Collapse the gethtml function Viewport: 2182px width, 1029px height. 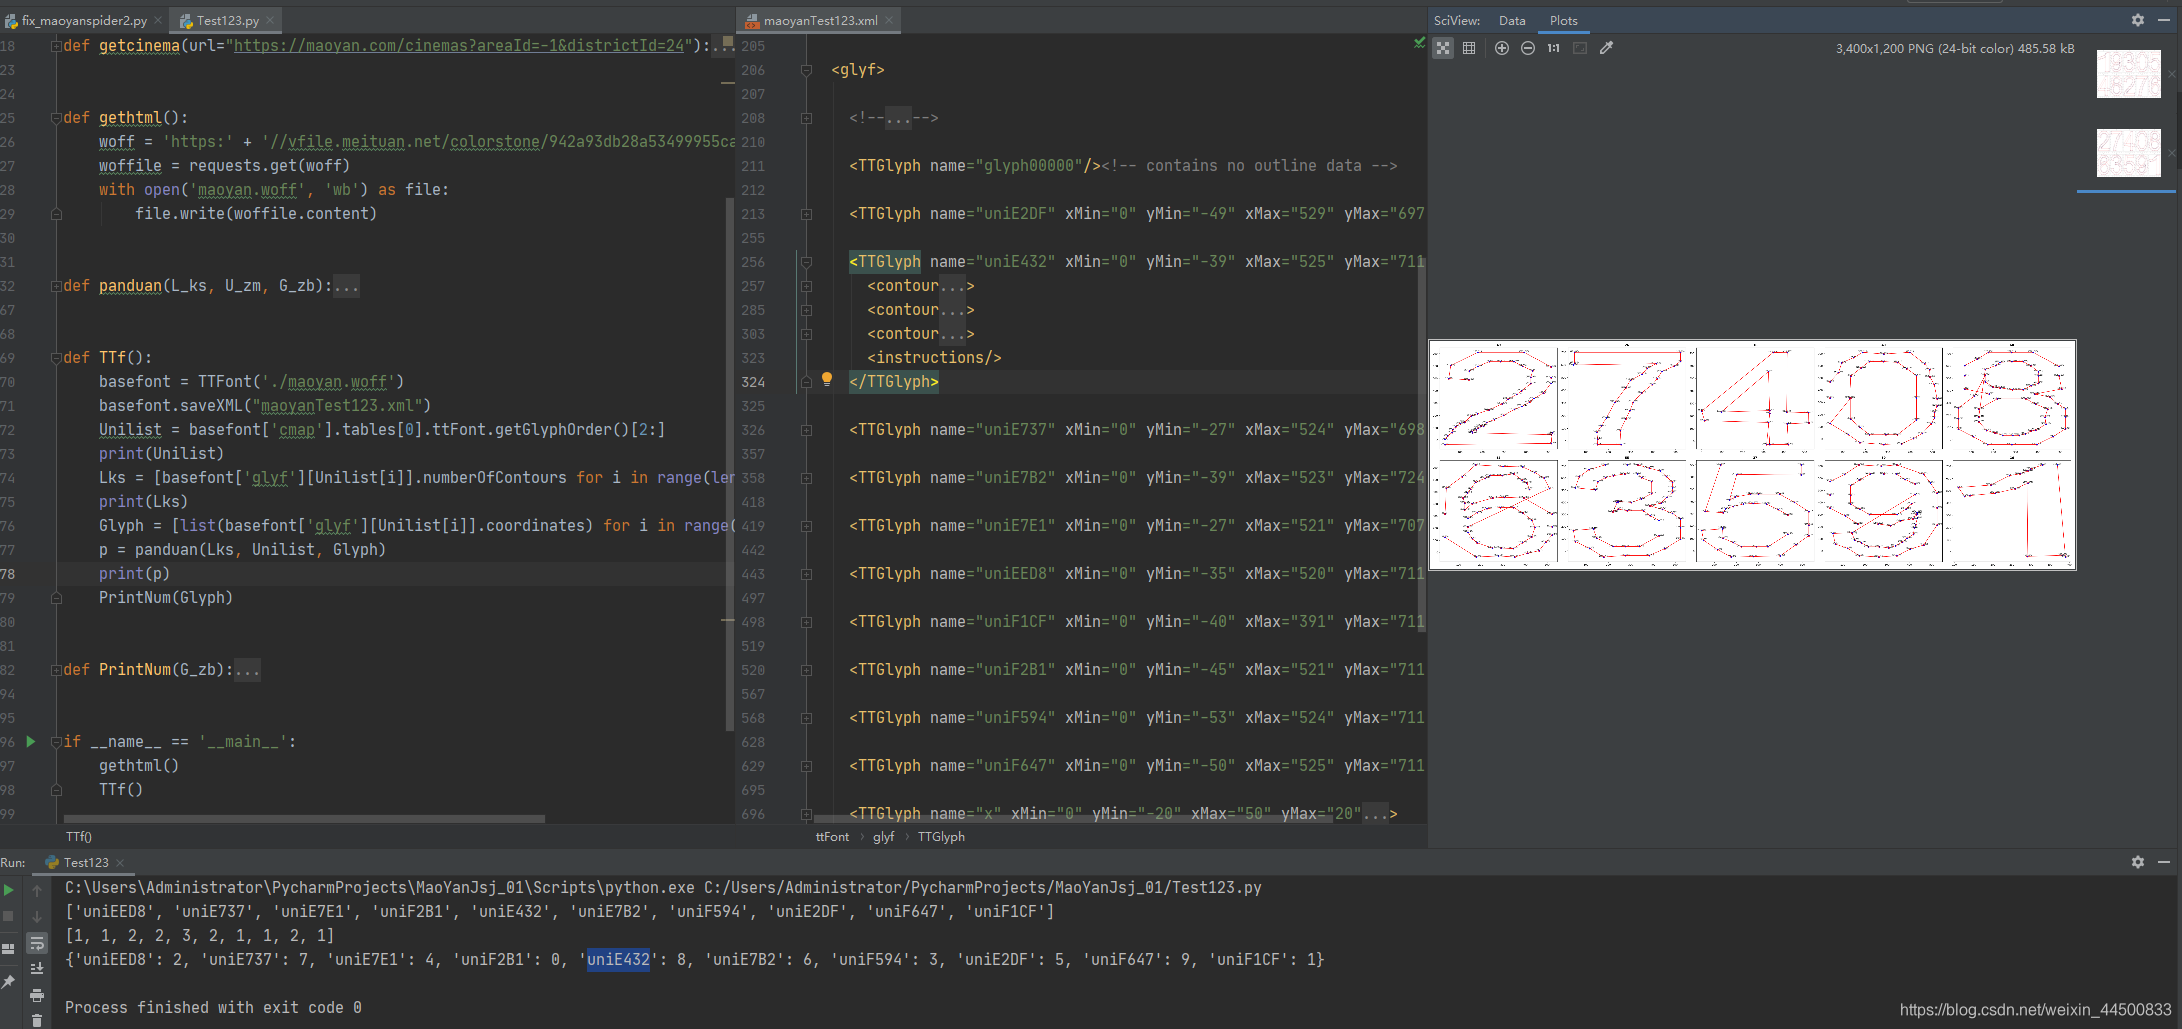(56, 118)
